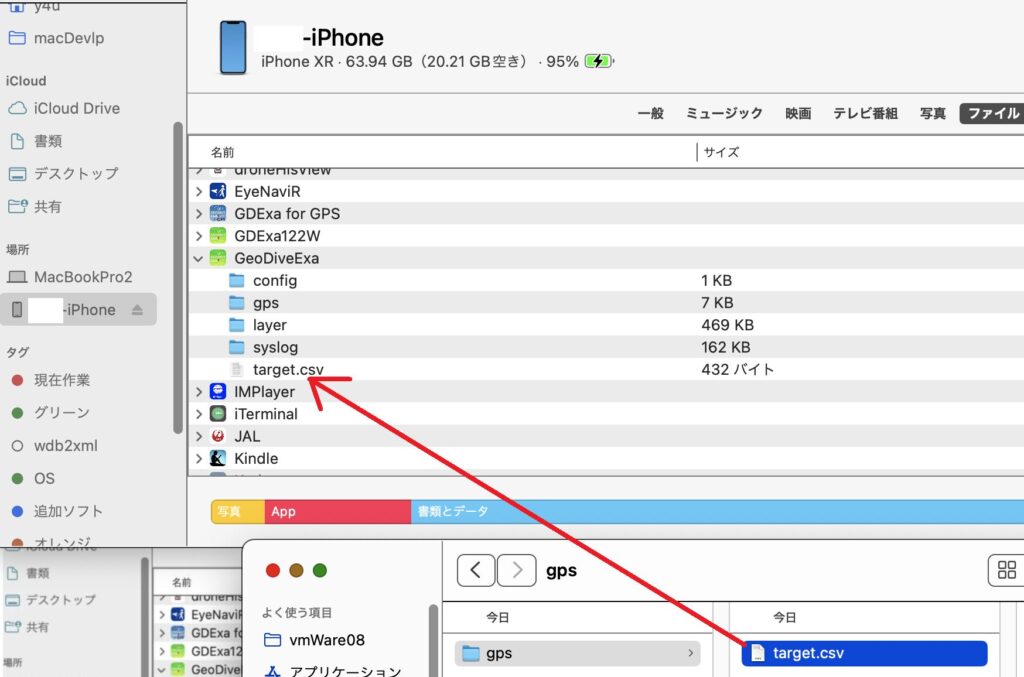The width and height of the screenshot is (1024, 677).
Task: Click the GeoDiveExa app icon
Action: [x=217, y=258]
